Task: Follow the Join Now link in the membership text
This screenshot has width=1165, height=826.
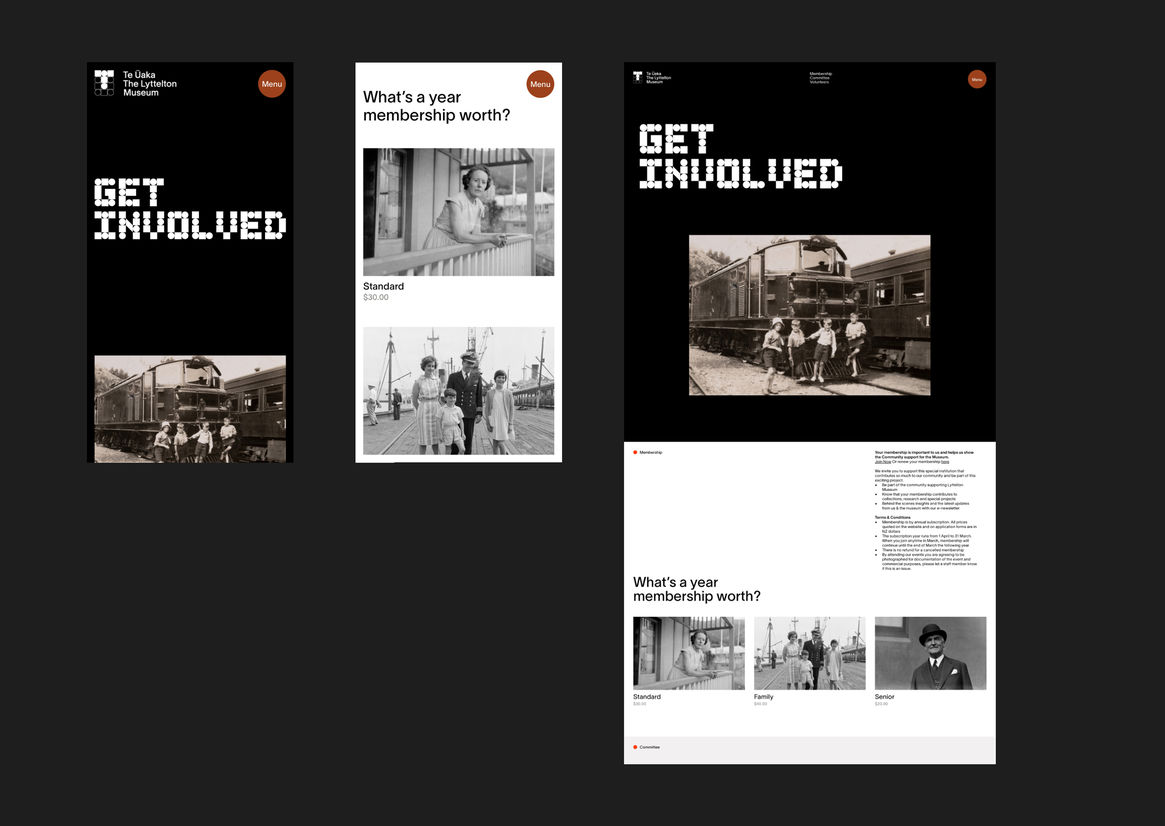Action: pos(882,462)
